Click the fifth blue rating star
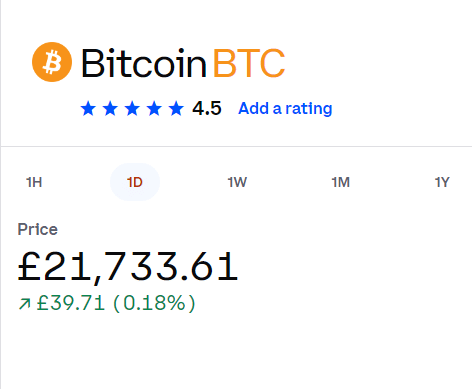The image size is (472, 389). point(176,109)
